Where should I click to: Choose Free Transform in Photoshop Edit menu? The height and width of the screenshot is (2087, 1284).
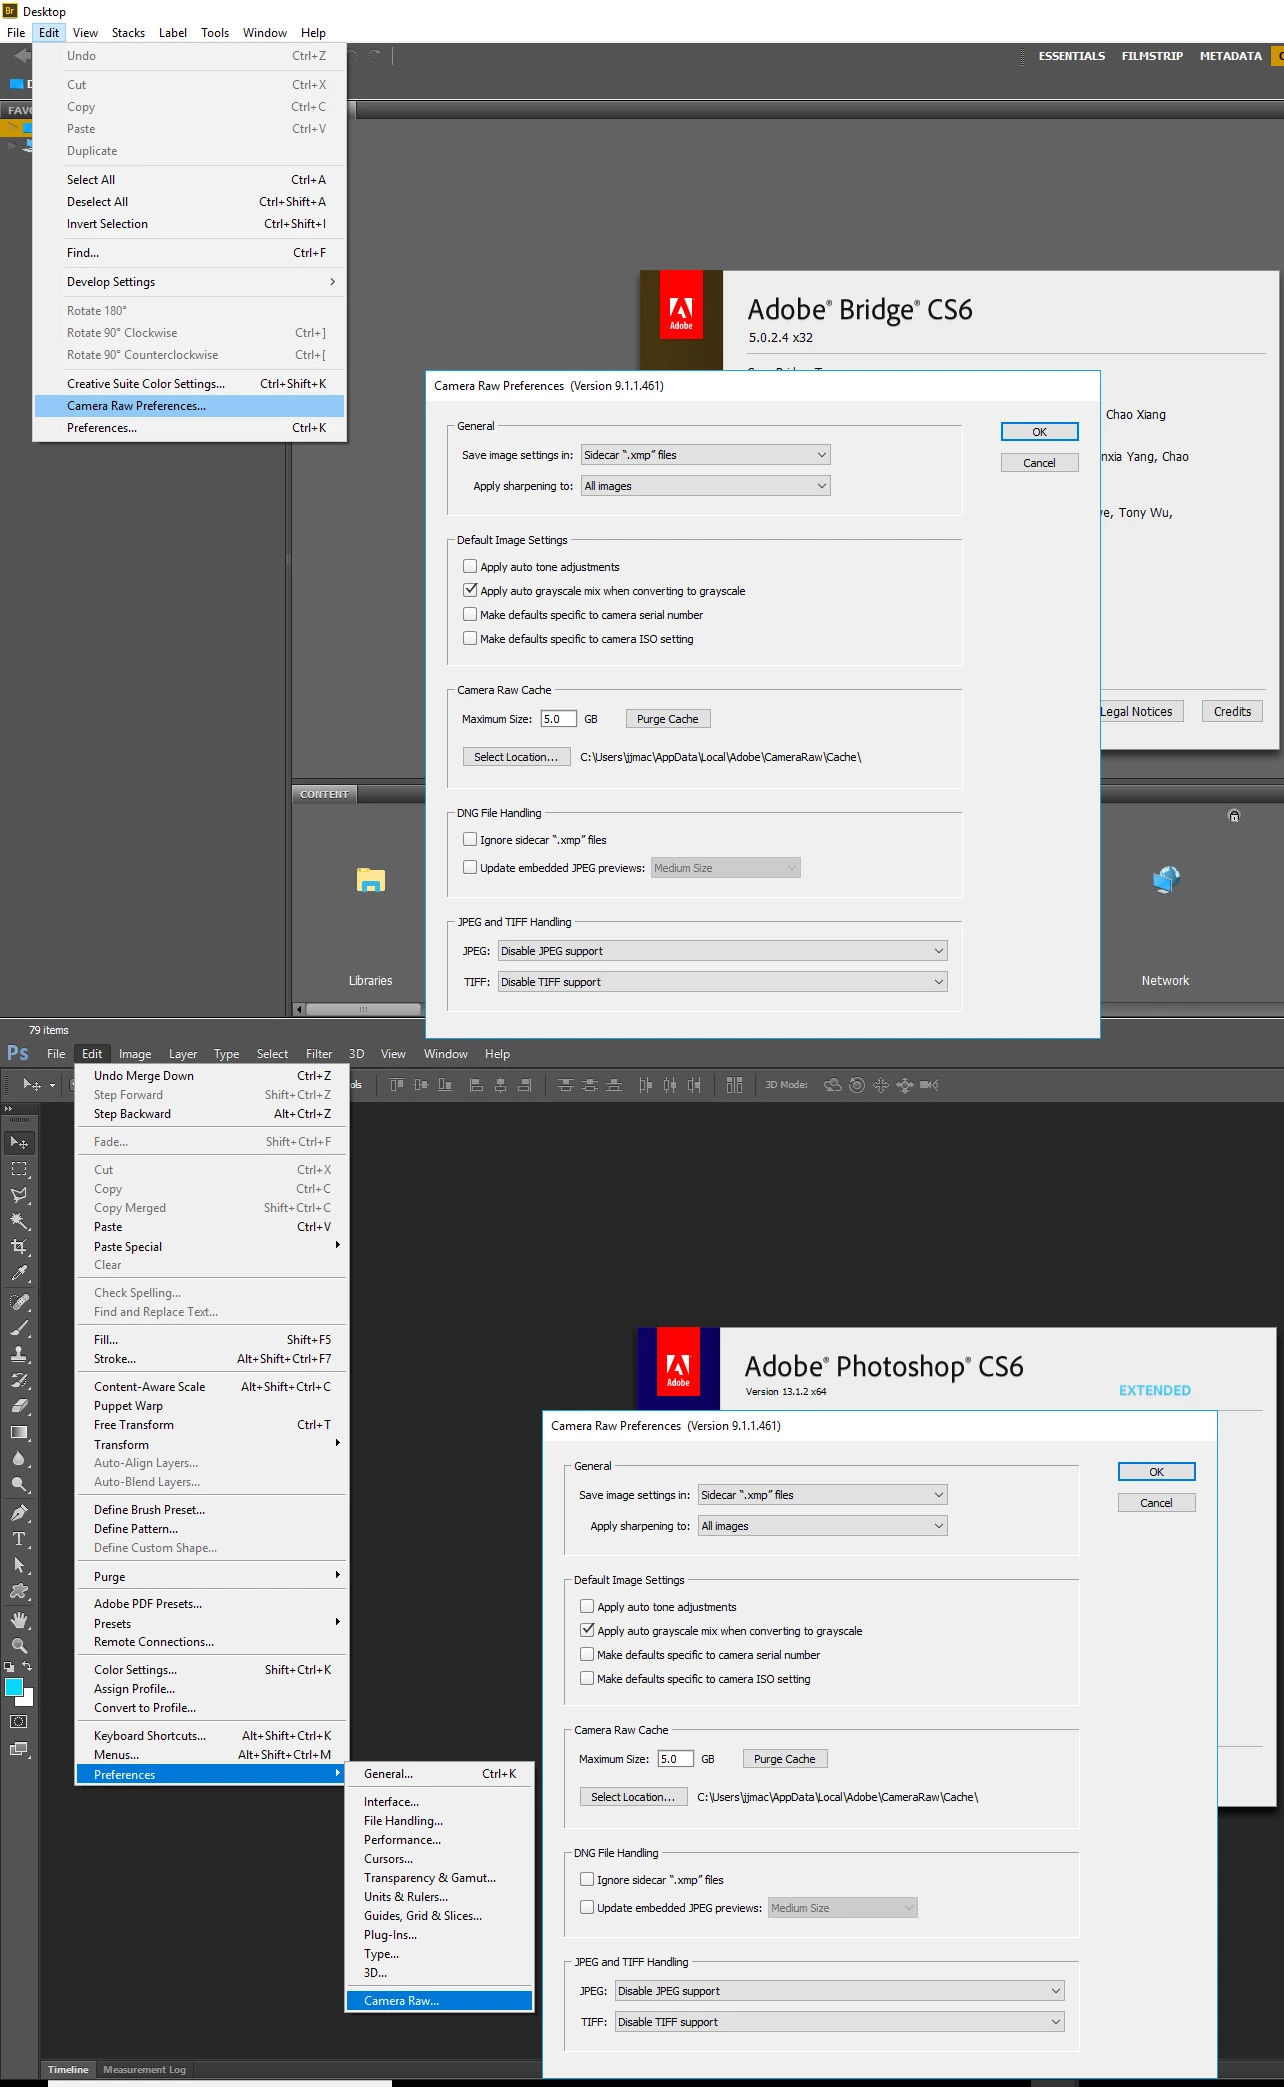[212, 1425]
